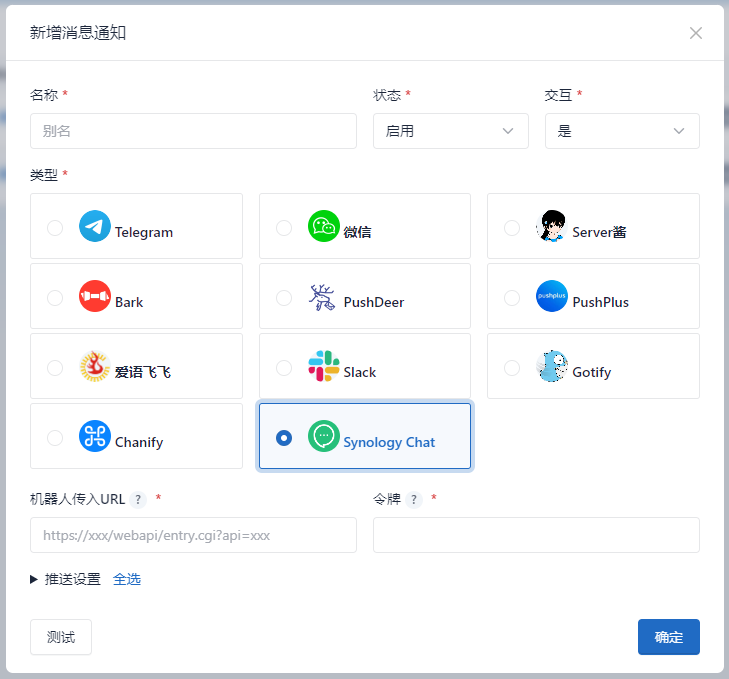
Task: Select the Server酱 radio button
Action: click(512, 228)
